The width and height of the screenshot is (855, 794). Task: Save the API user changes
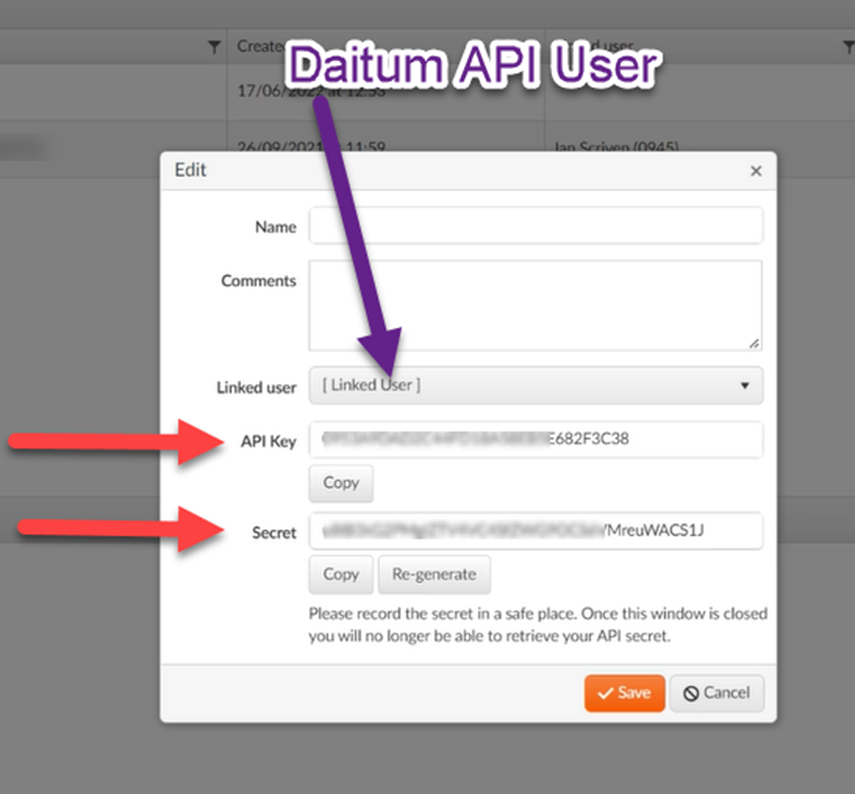pos(624,693)
